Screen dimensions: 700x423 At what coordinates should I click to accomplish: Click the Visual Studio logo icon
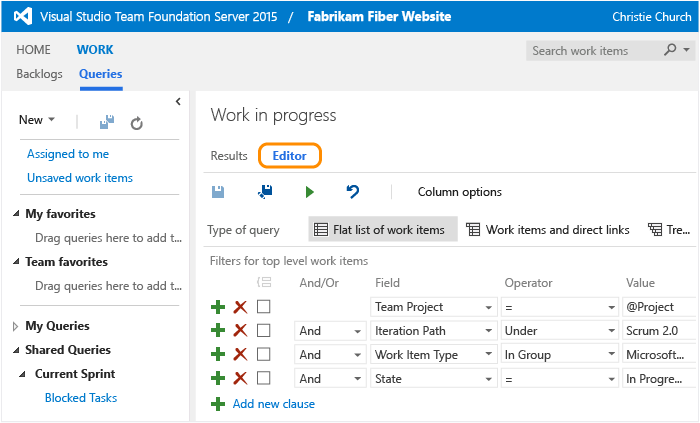coord(23,17)
